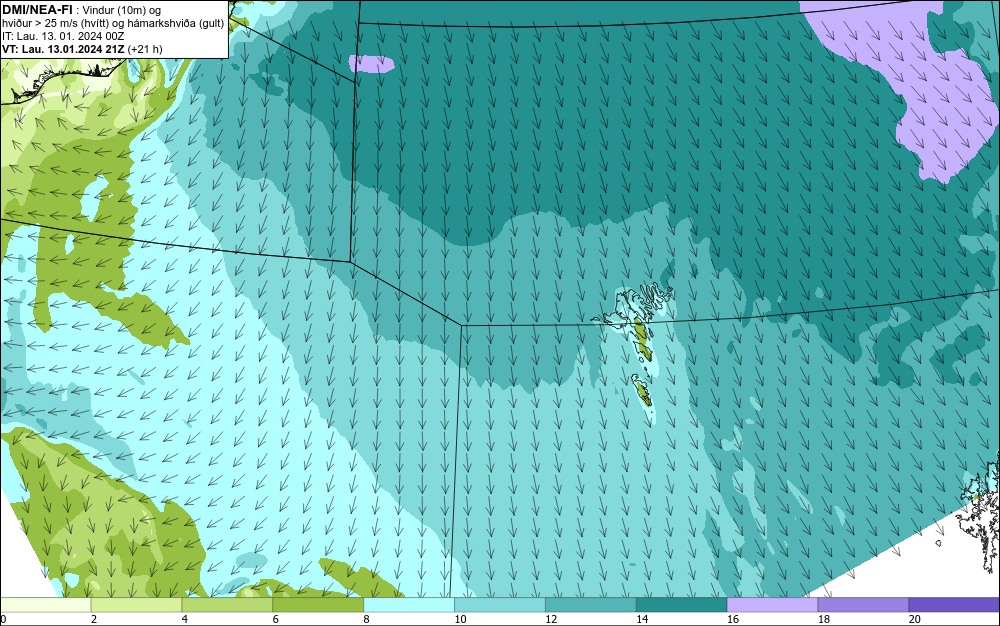Click the southern Faroe island (Suðuroy) green area
Image resolution: width=1000 pixels, height=626 pixels.
pos(642,391)
